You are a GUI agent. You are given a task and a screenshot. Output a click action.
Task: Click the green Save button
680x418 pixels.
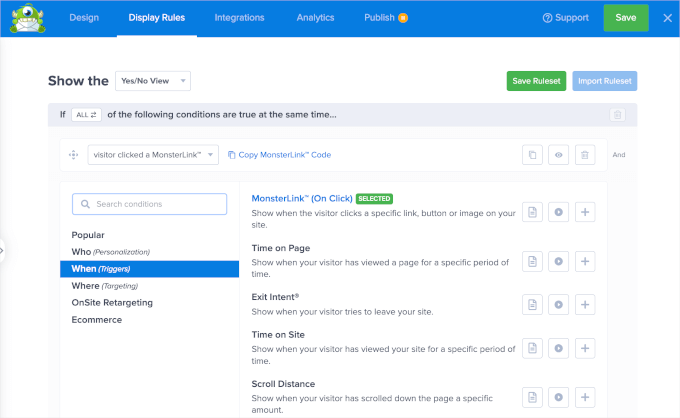click(x=626, y=18)
